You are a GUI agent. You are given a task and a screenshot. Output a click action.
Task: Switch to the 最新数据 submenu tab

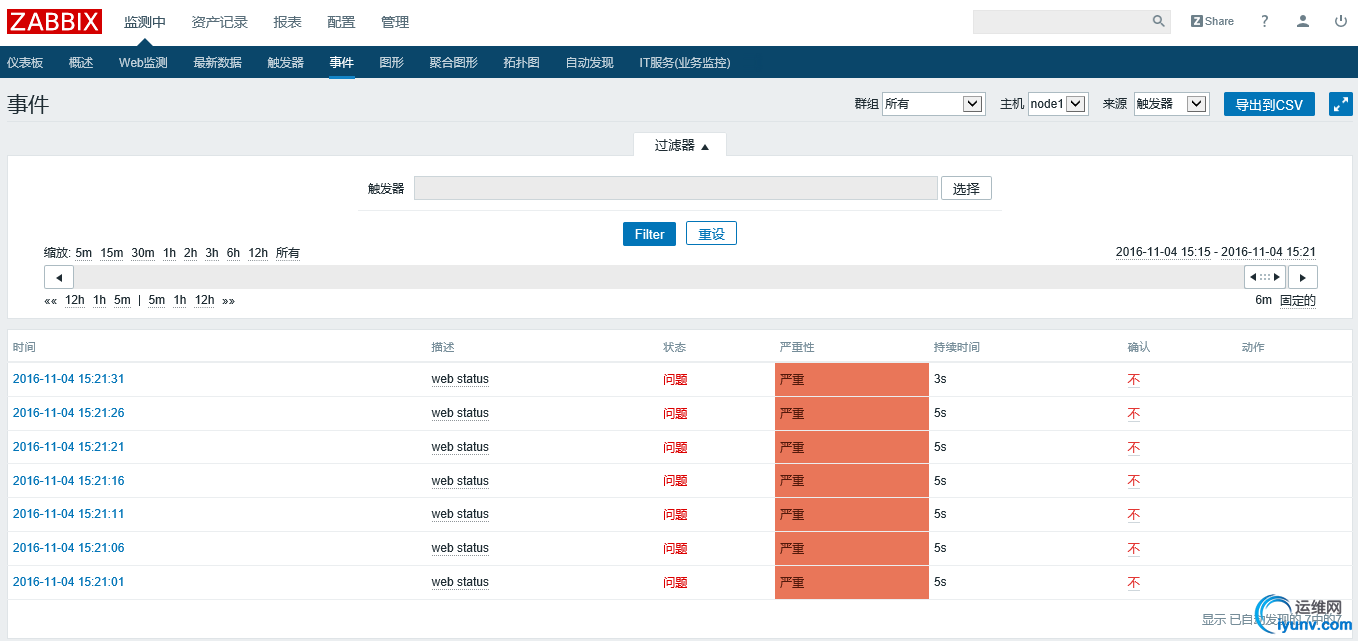217,62
